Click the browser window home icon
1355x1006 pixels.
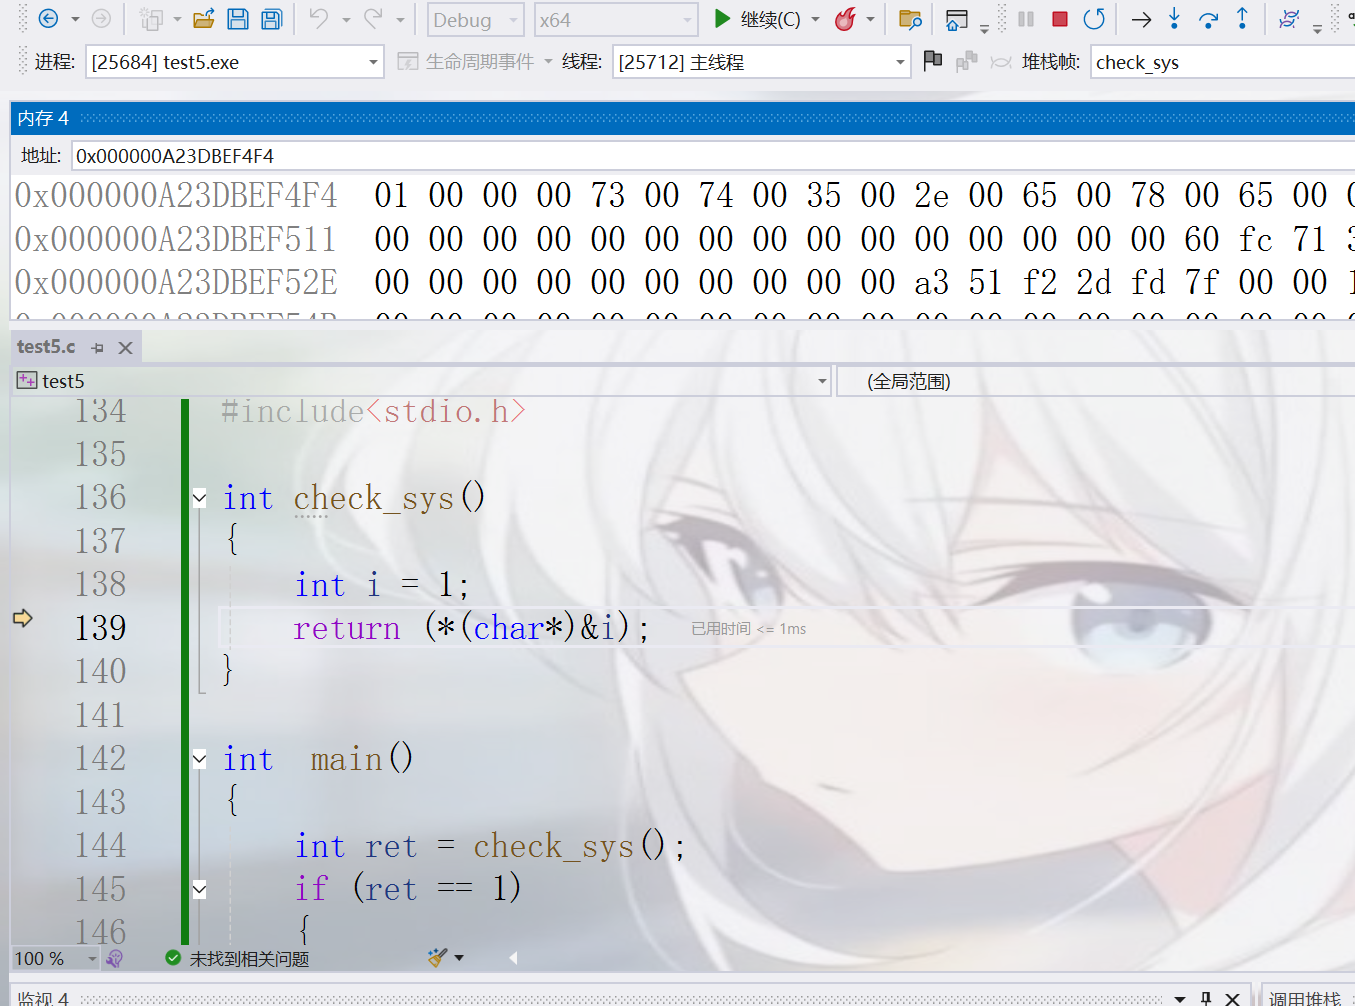point(957,20)
